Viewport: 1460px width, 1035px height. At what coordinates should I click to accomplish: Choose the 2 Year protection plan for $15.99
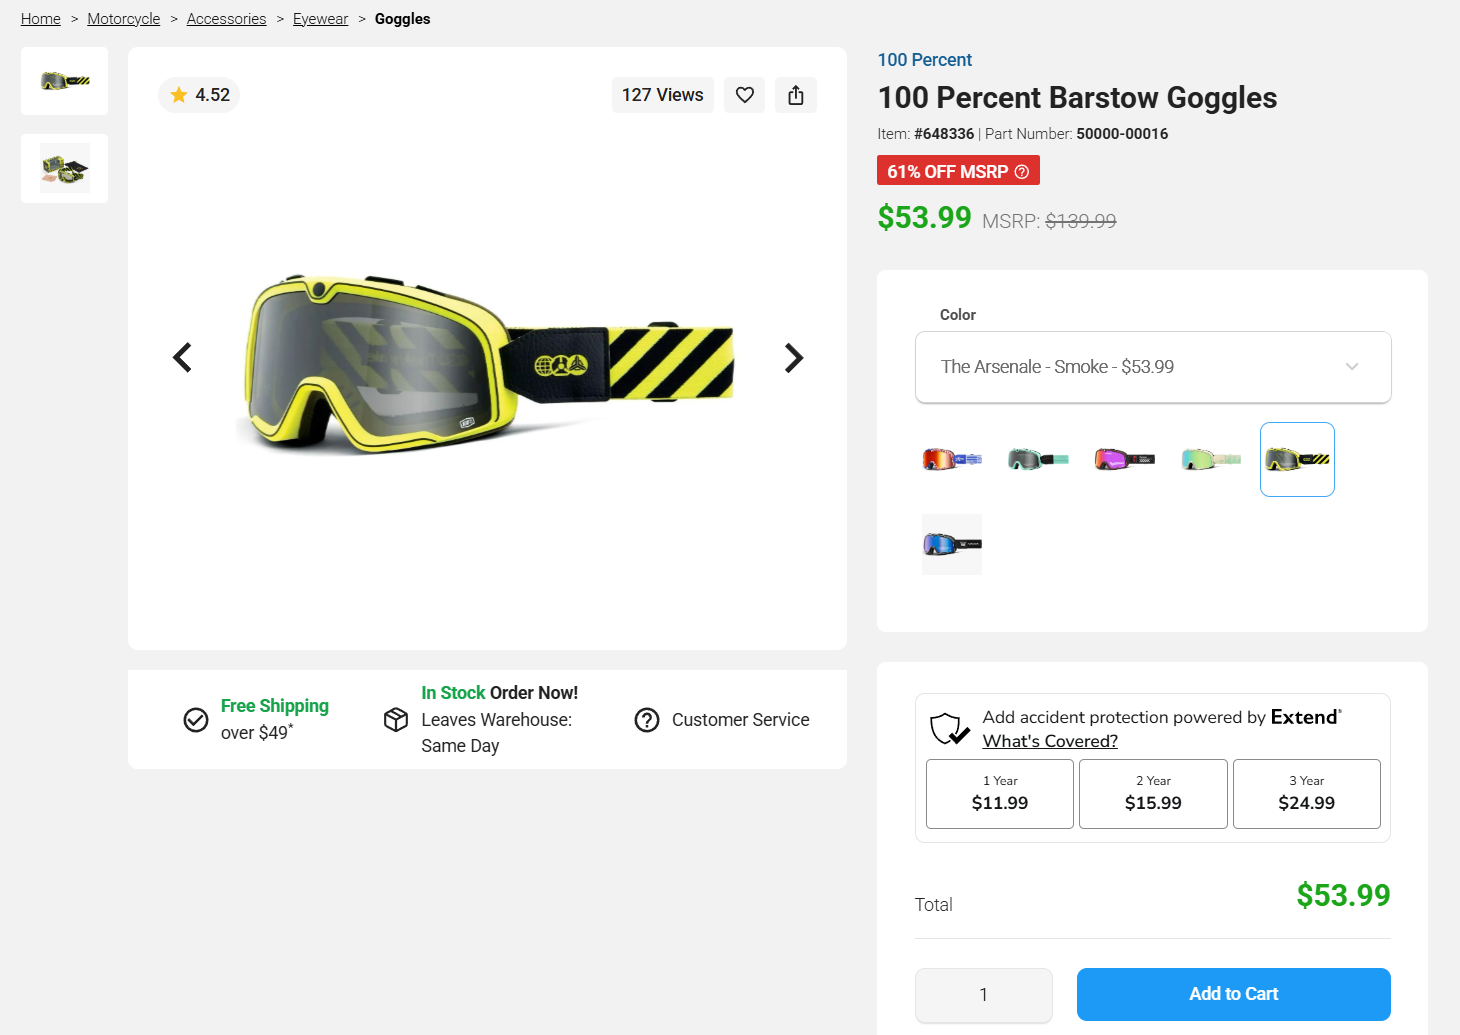pos(1153,794)
